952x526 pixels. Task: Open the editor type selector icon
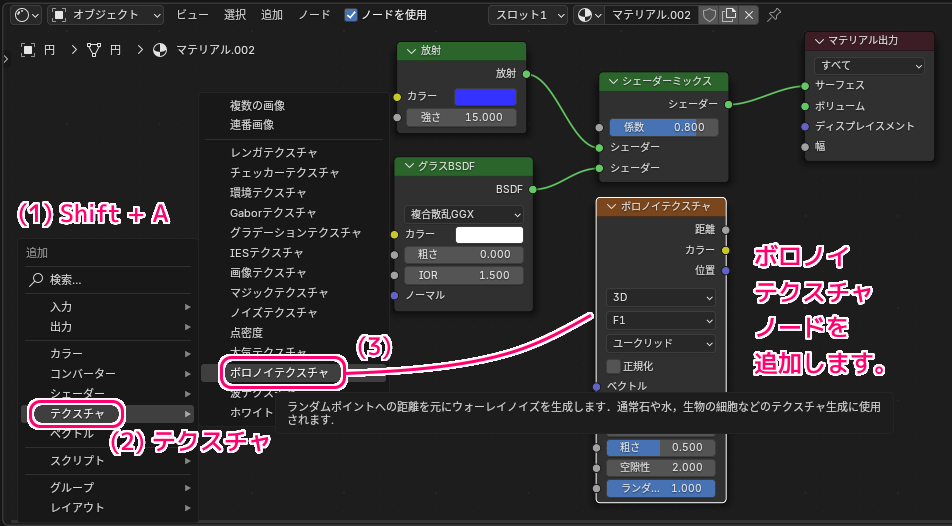click(x=26, y=15)
